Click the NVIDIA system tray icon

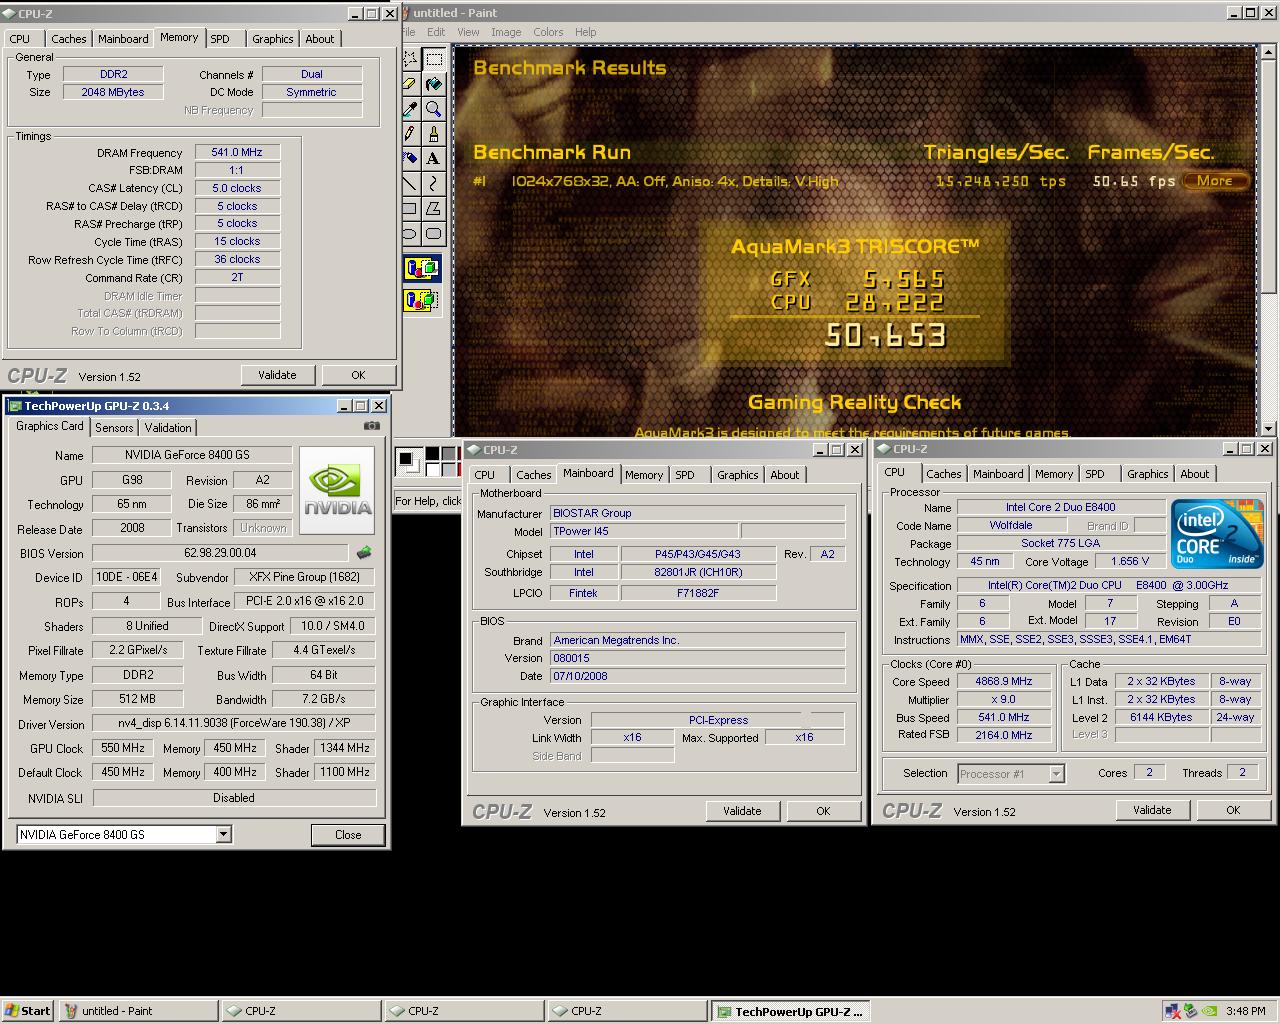coord(1210,1011)
